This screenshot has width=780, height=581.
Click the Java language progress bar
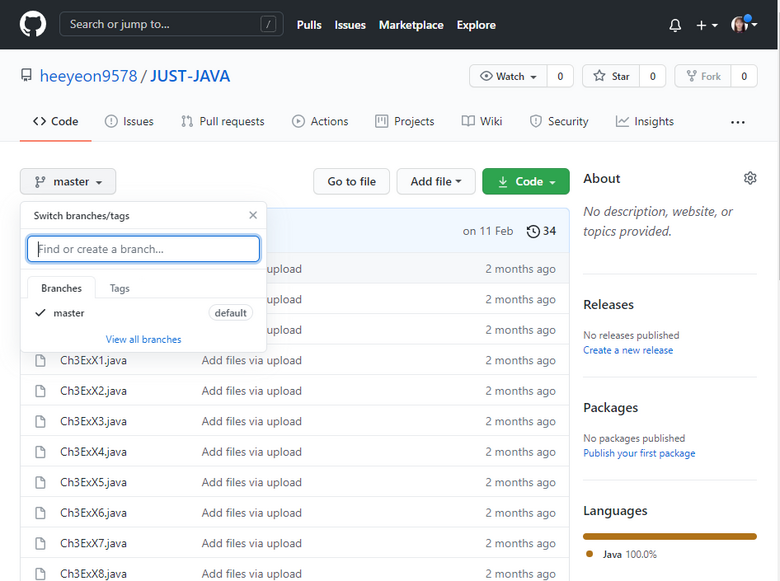(670, 536)
